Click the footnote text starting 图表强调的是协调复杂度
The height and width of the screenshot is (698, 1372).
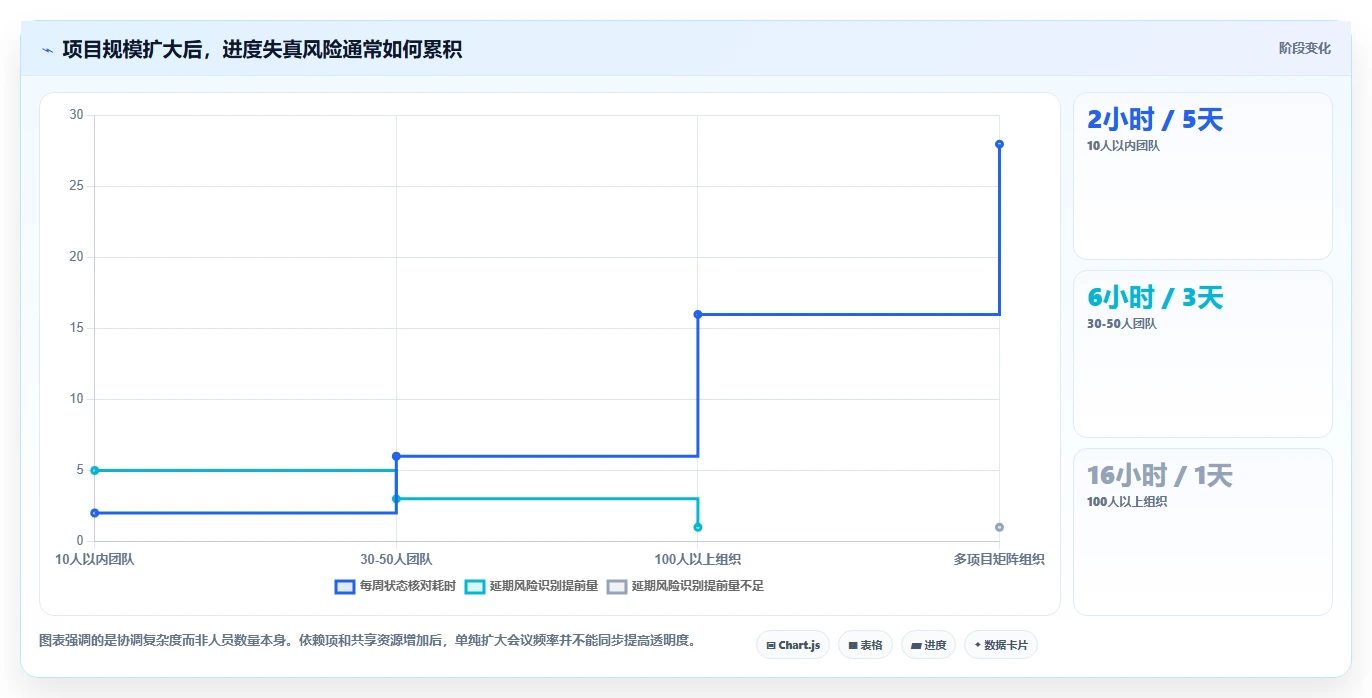point(367,640)
